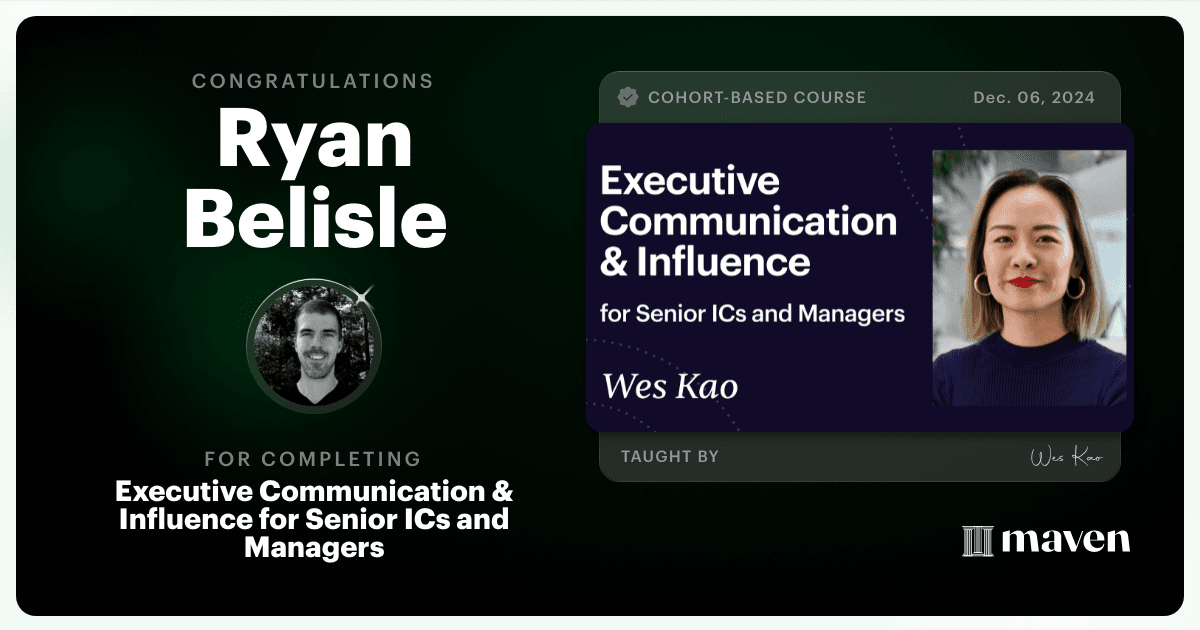Open the course title under For Completing
This screenshot has height=630, width=1200.
click(314, 519)
